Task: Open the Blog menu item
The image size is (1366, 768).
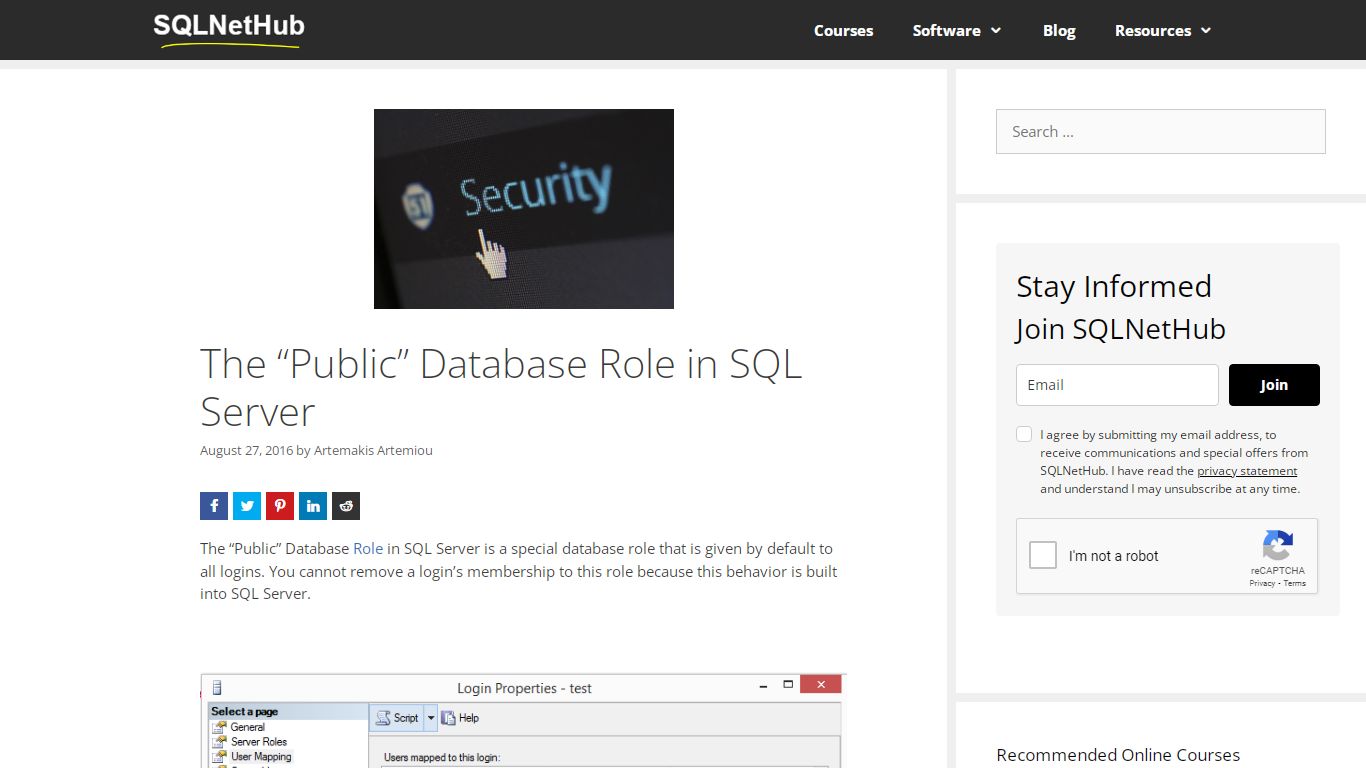Action: (x=1059, y=31)
